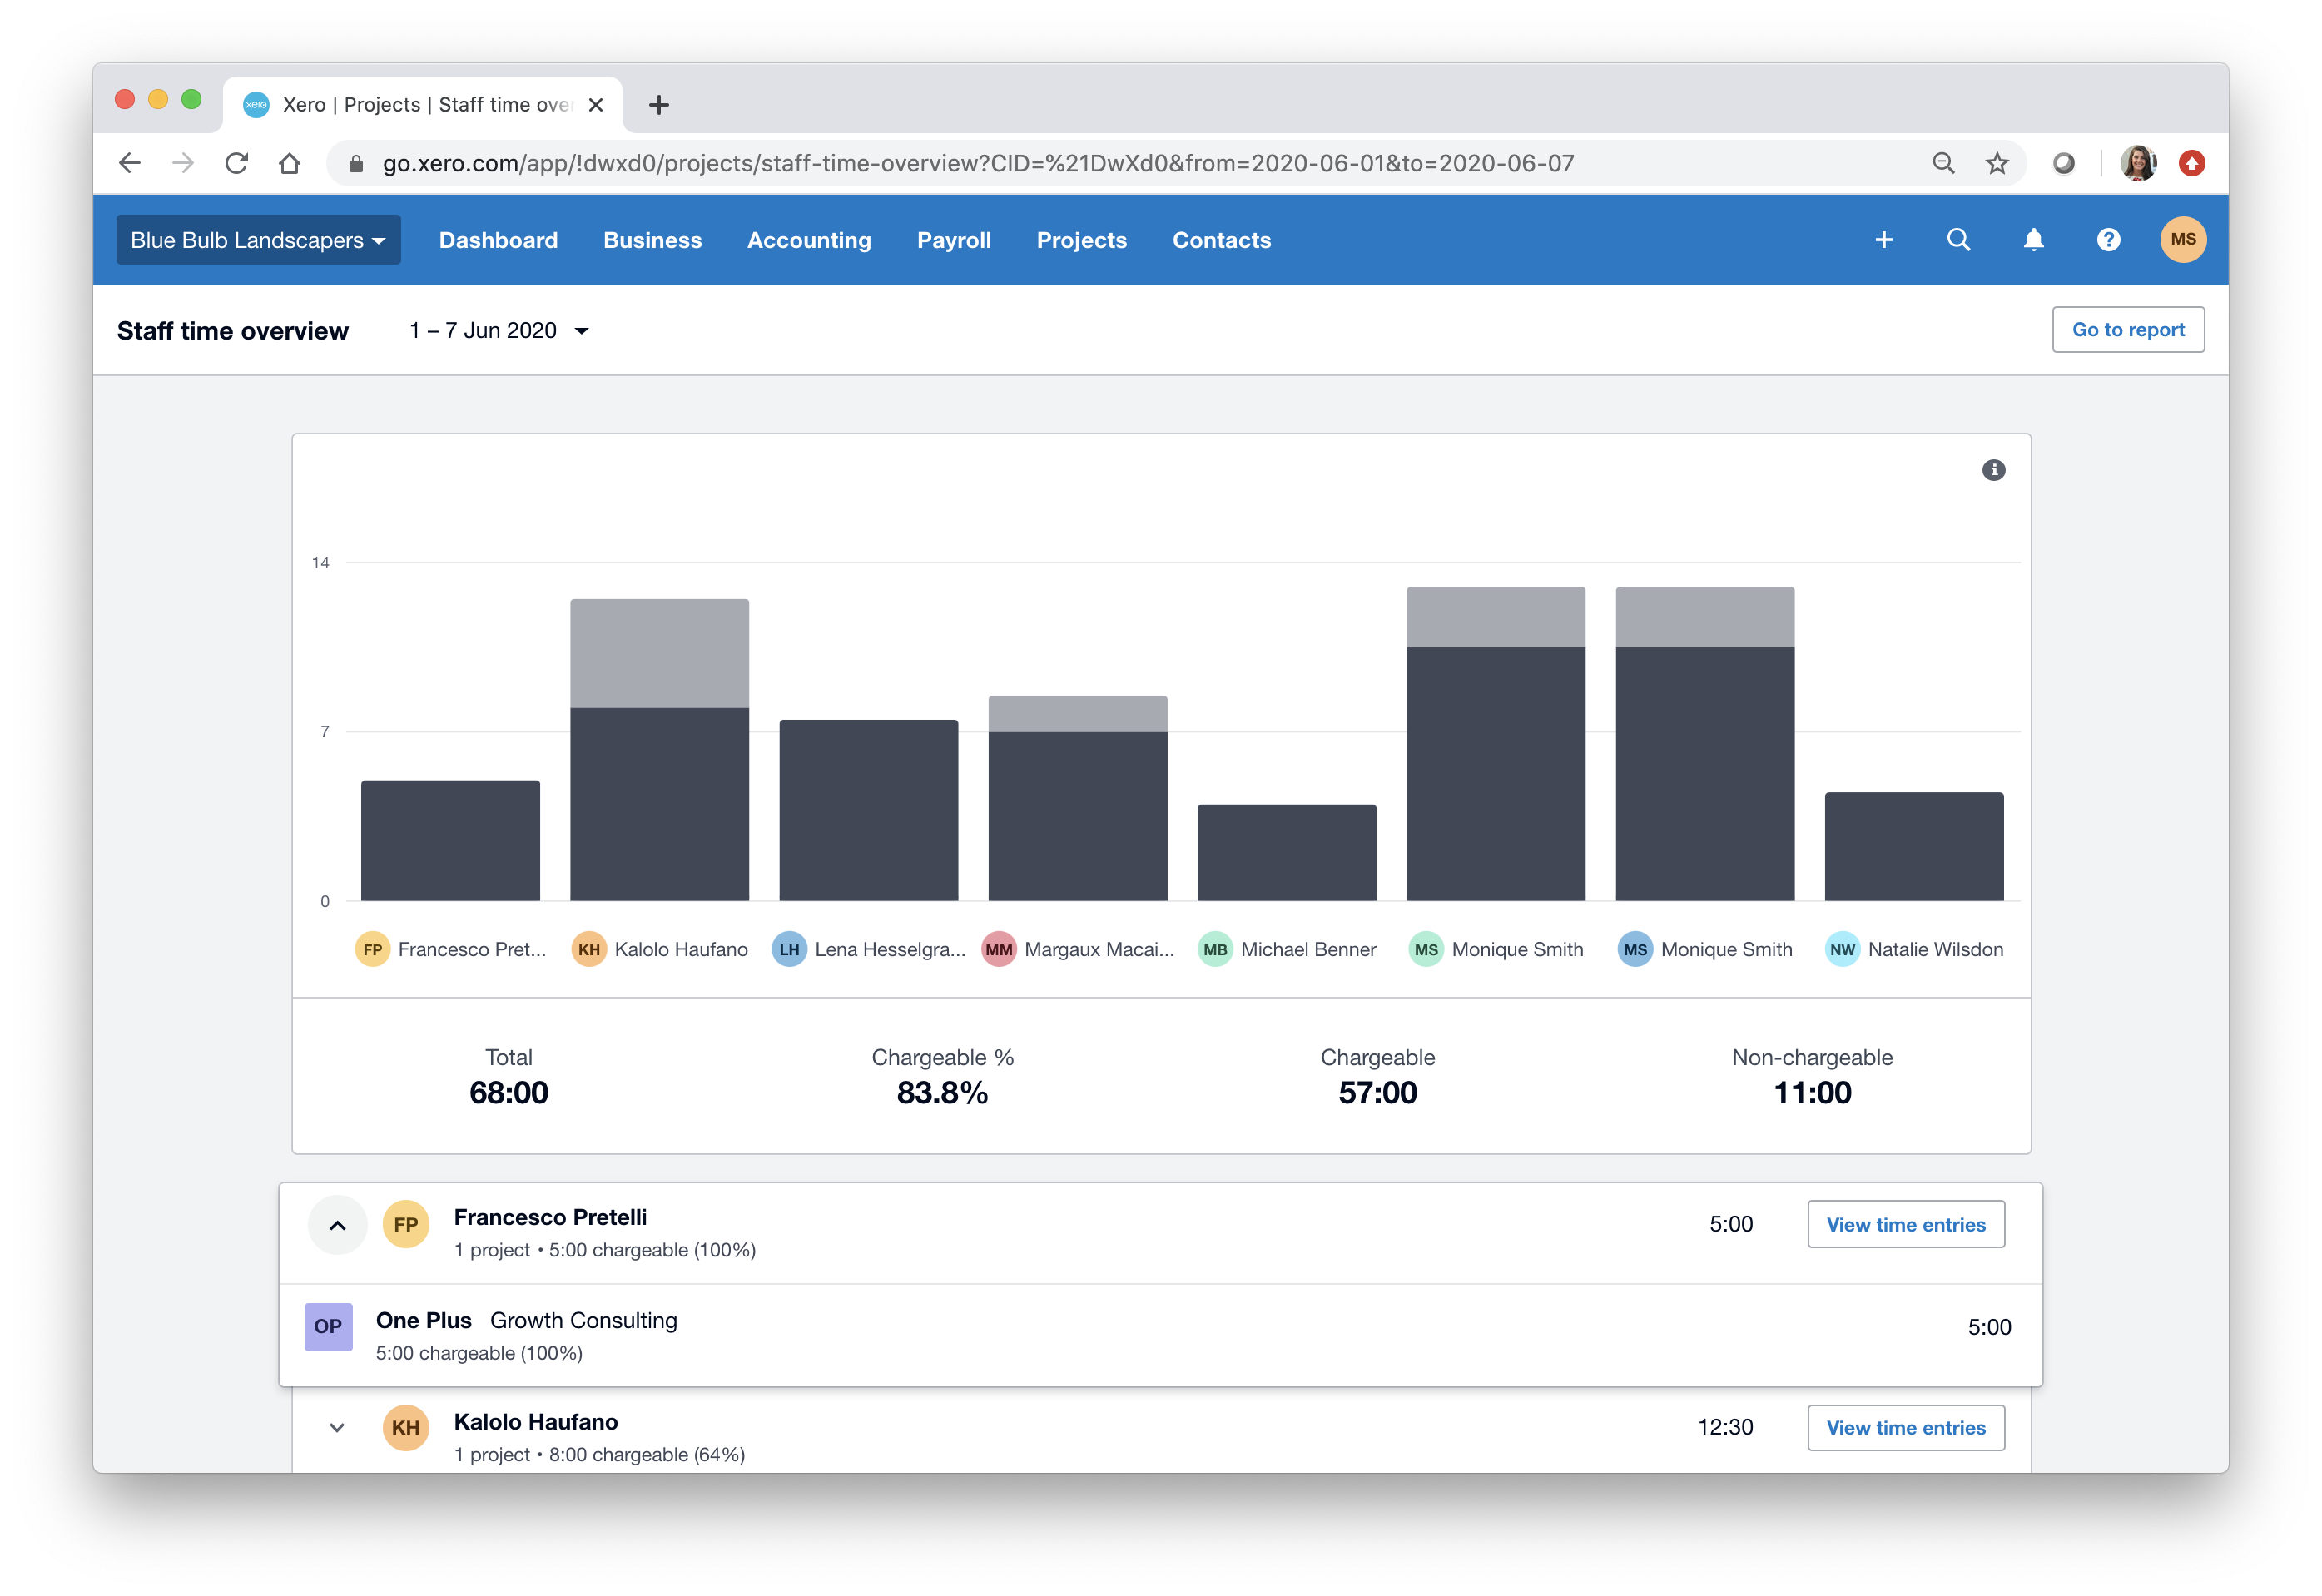
Task: Click the Accounting menu item
Action: [x=808, y=240]
